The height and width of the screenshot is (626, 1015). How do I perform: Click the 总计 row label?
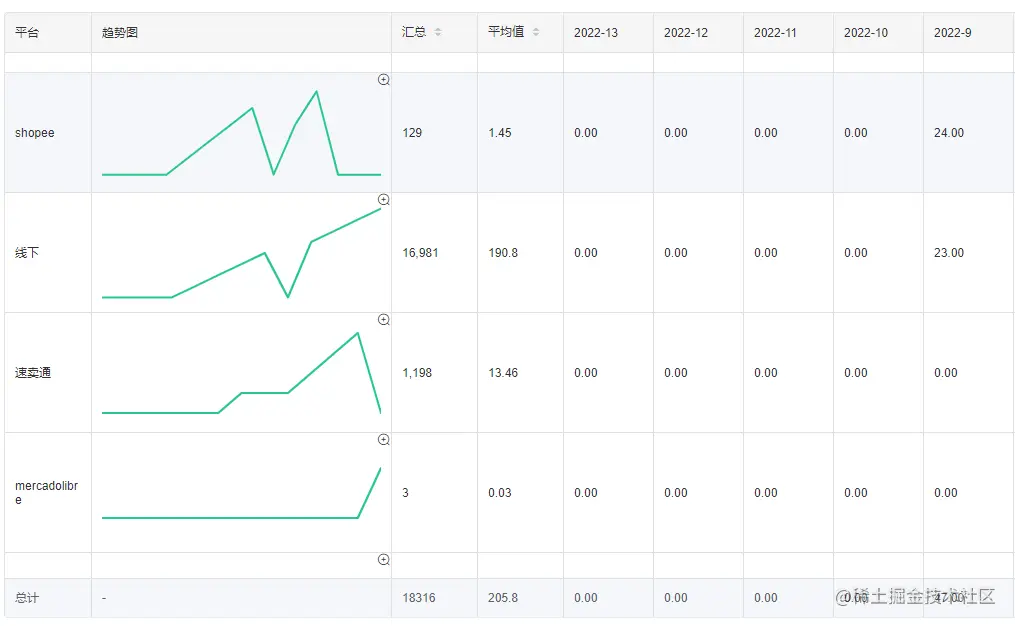tap(27, 598)
